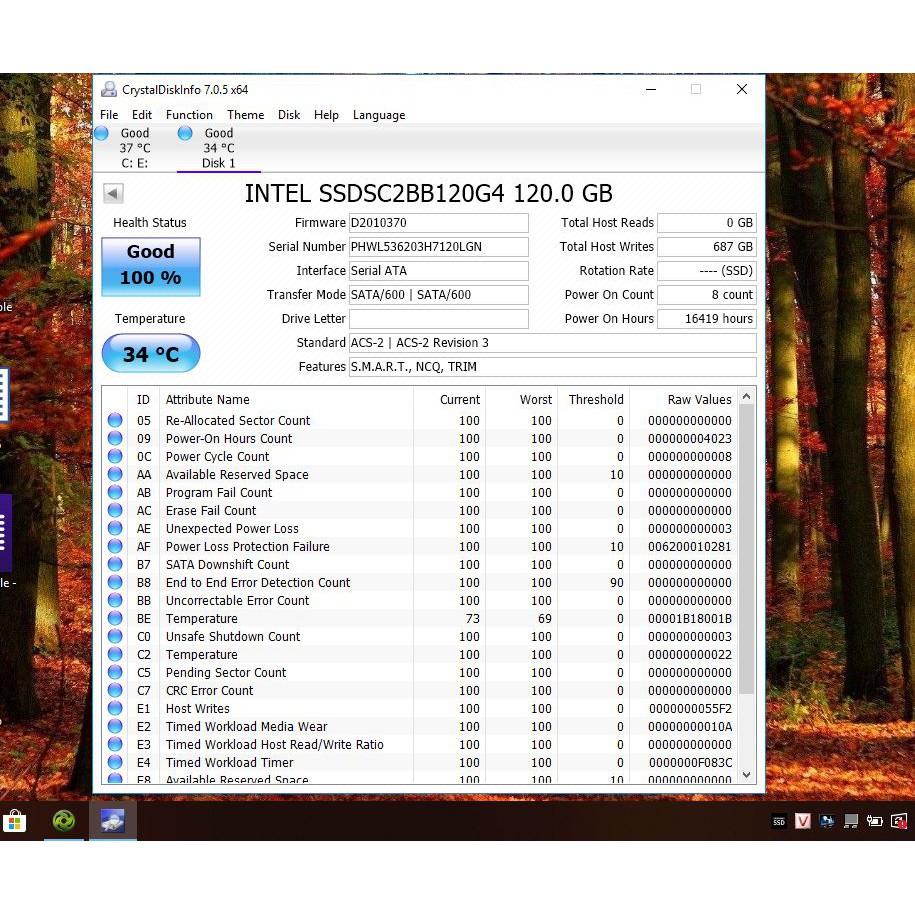Select the Good 100% health status panel
915x915 pixels.
150,266
